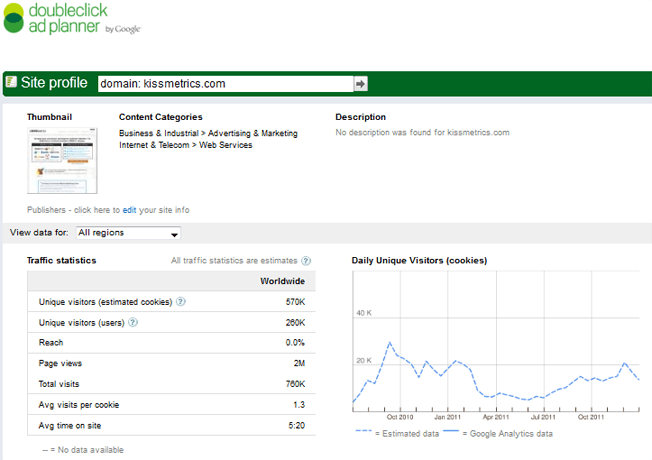Click the Description heading

(361, 117)
